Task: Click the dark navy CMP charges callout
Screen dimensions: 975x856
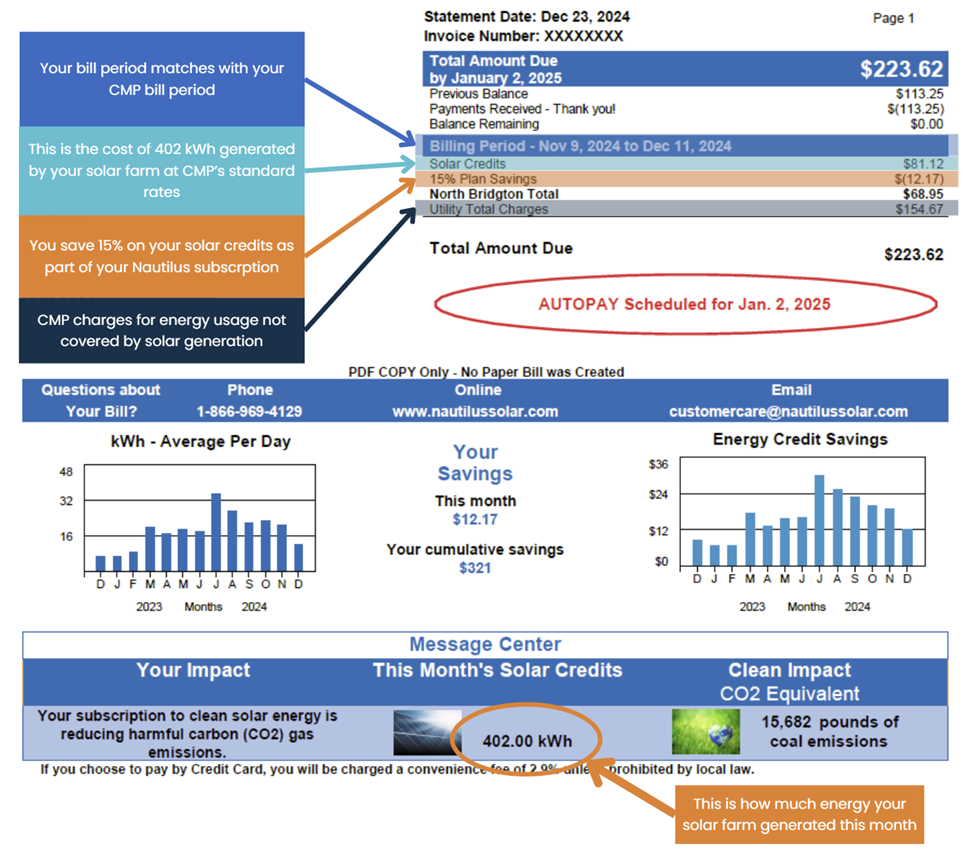Action: (x=162, y=330)
